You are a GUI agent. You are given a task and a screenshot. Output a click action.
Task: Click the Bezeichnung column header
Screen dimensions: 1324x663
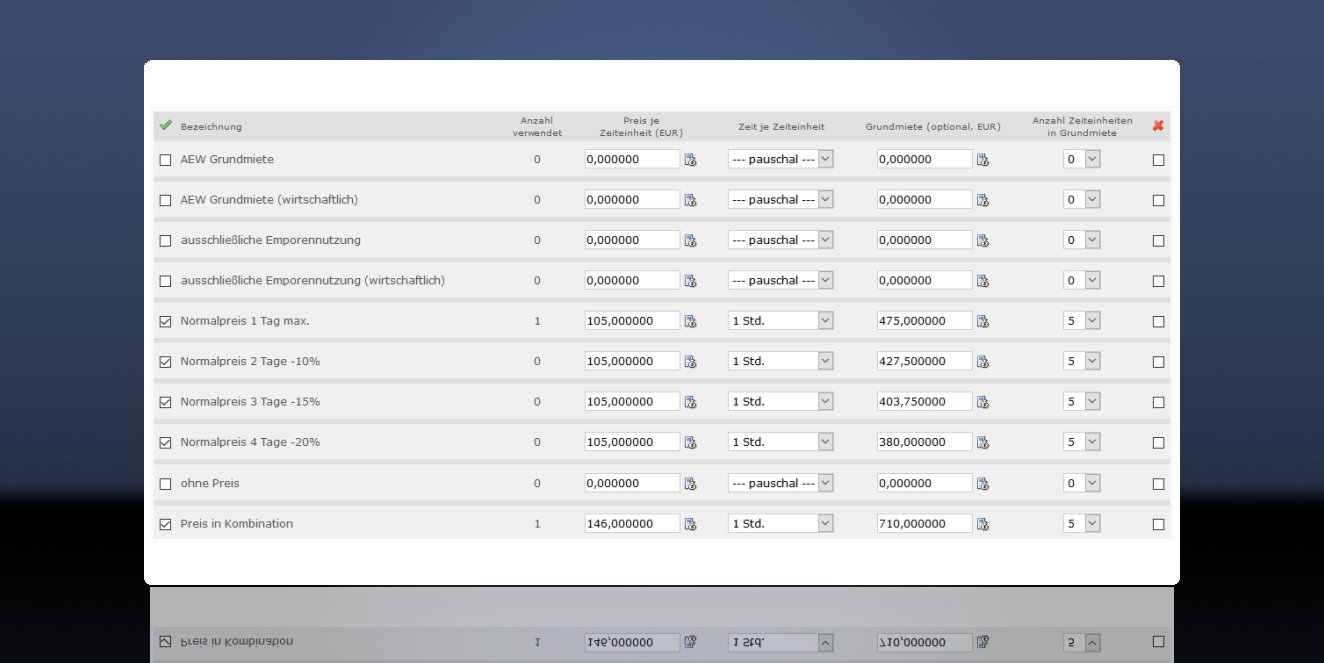[211, 127]
